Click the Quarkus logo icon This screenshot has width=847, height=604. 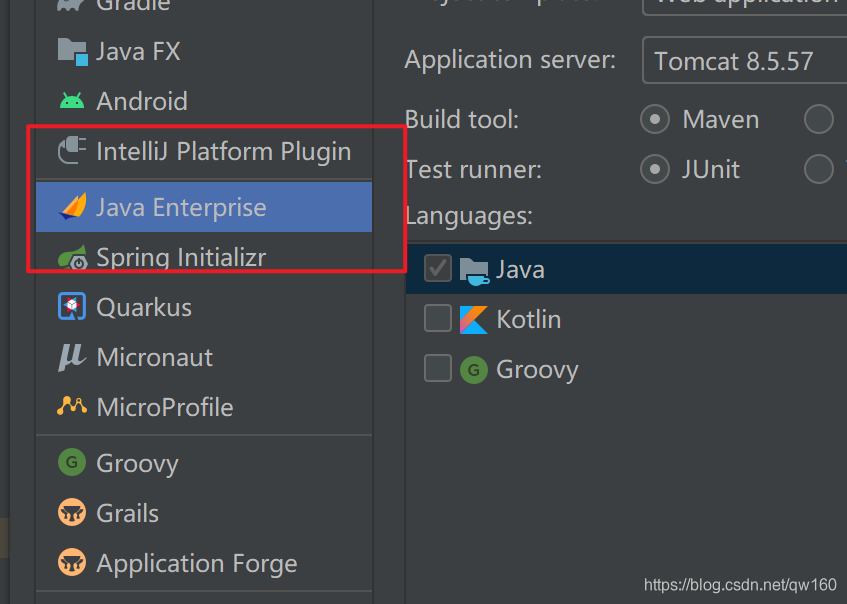click(x=72, y=306)
